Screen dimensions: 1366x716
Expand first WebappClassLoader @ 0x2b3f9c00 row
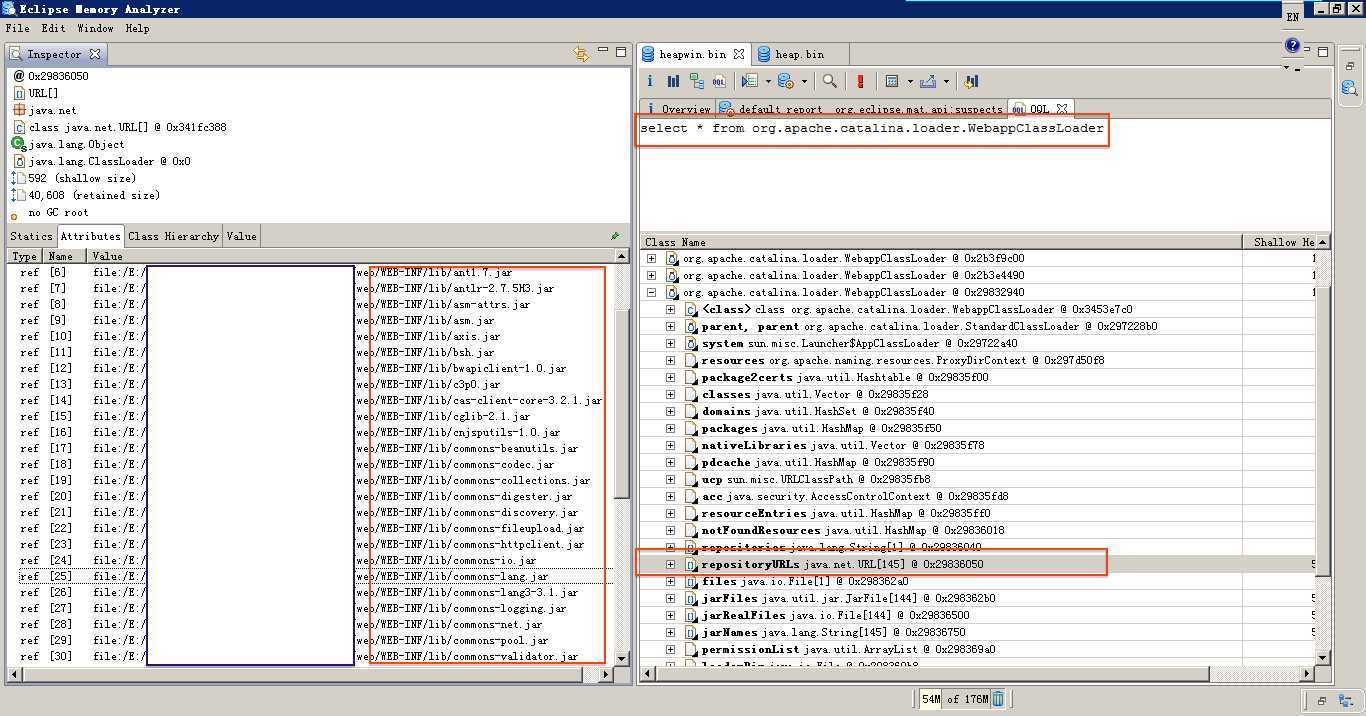coord(652,258)
